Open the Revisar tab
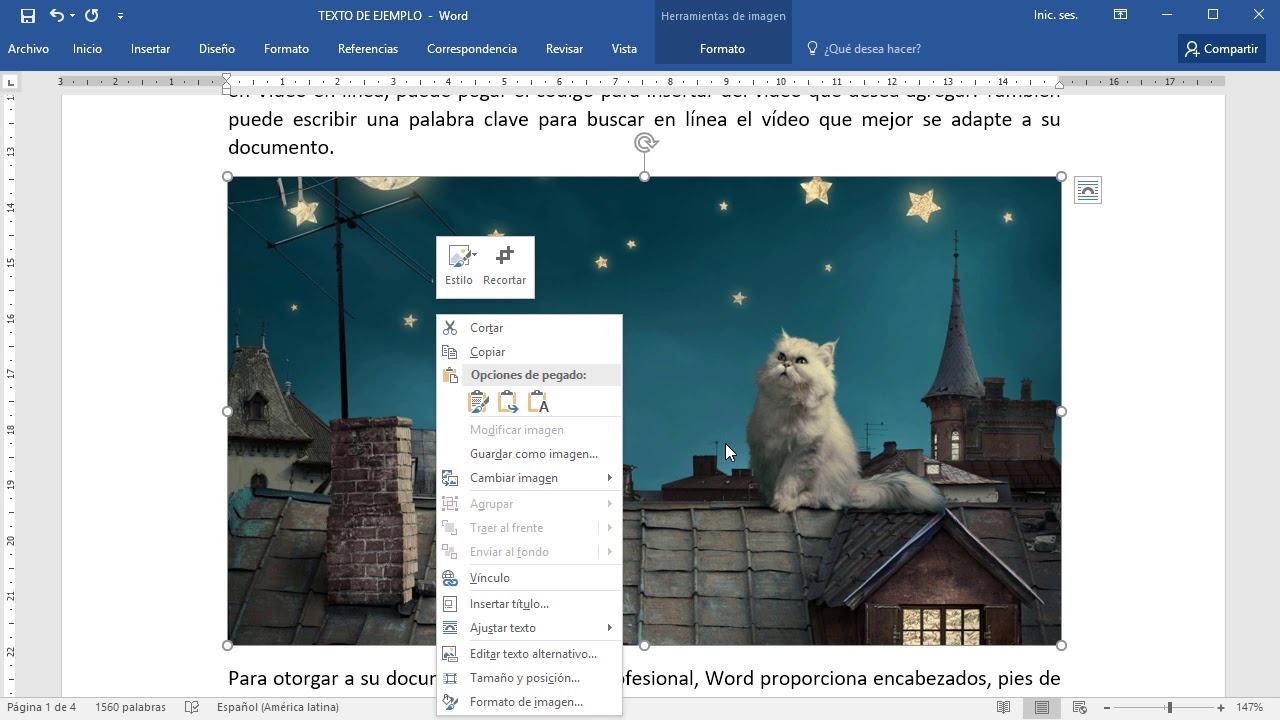The height and width of the screenshot is (720, 1280). [x=564, y=48]
